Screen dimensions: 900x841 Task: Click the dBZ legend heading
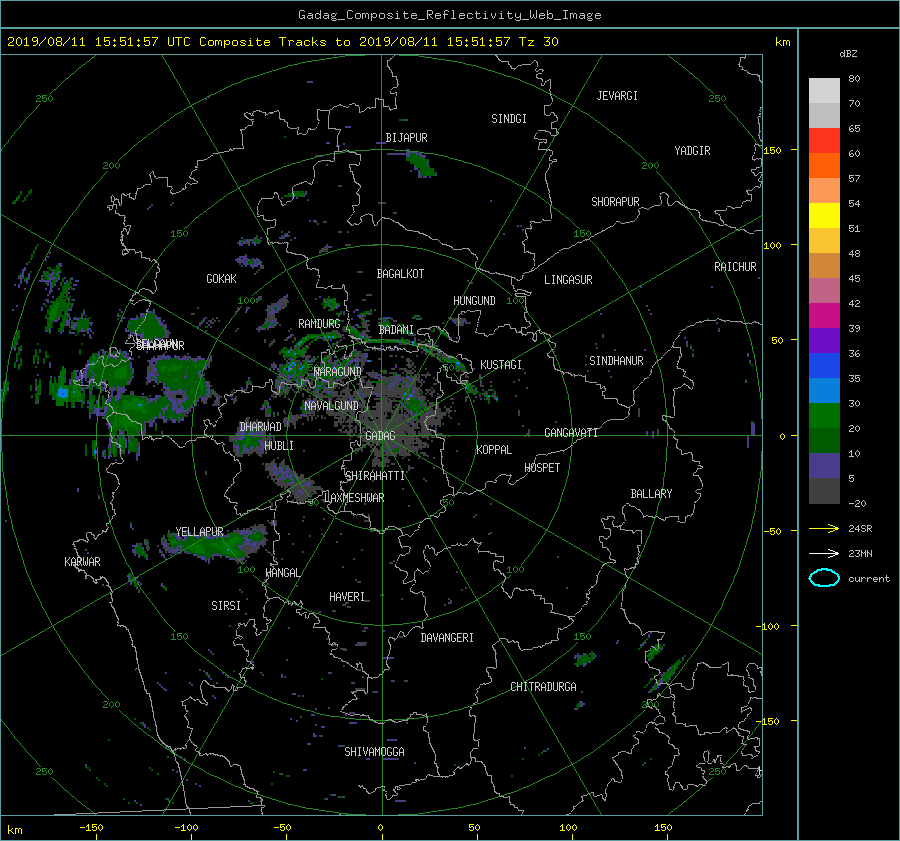(x=848, y=54)
